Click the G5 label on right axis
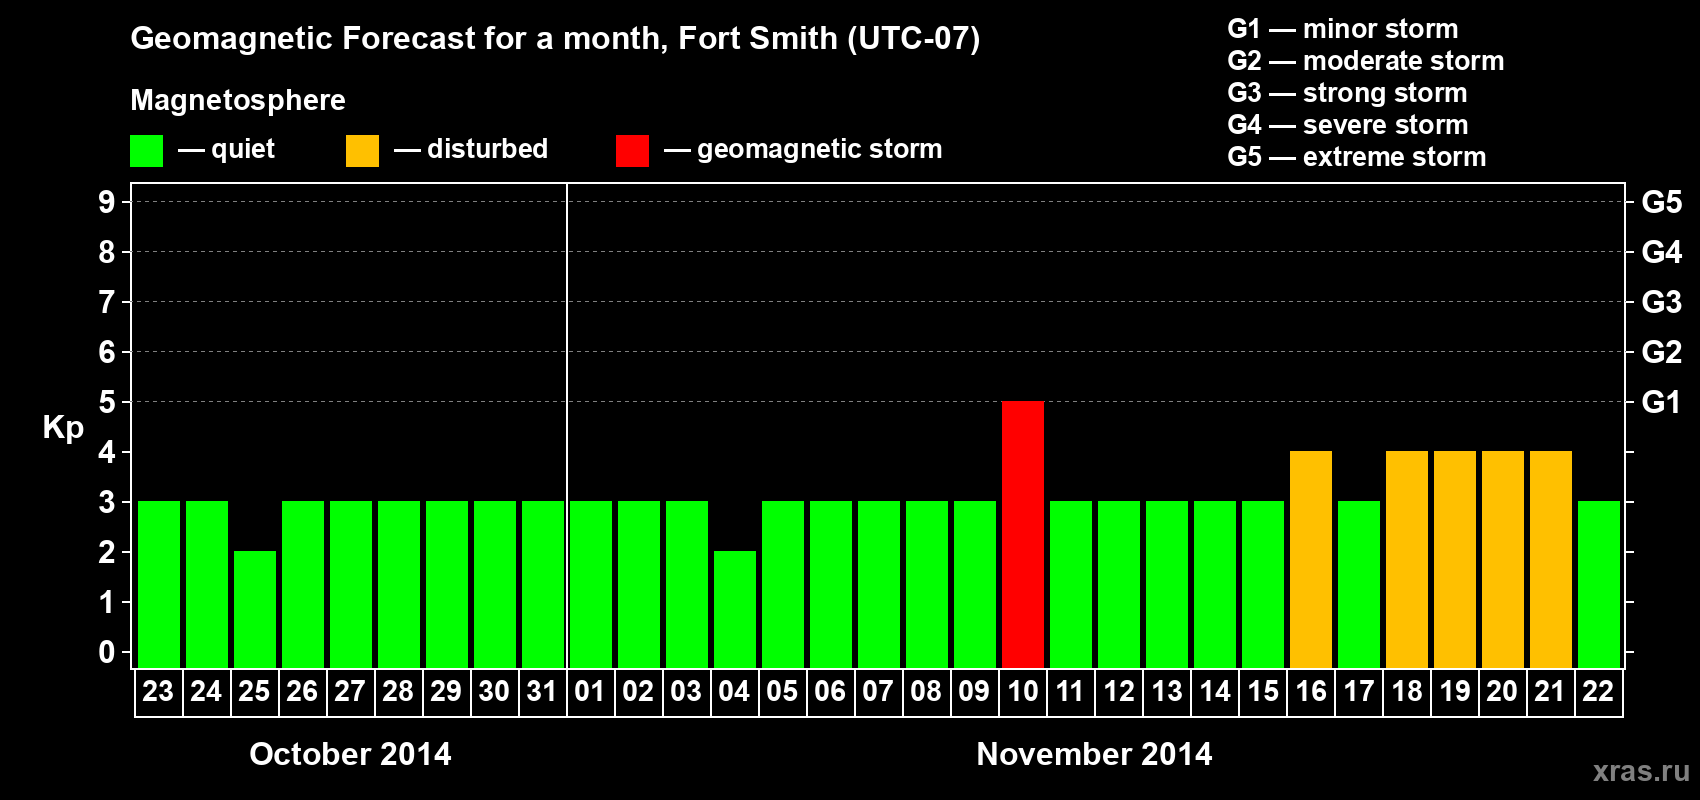 (x=1662, y=202)
